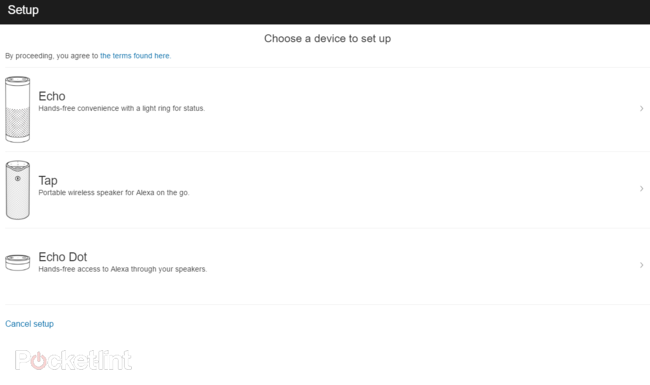This screenshot has height=385, width=650.
Task: Open 'the terms found here' link
Action: (135, 56)
